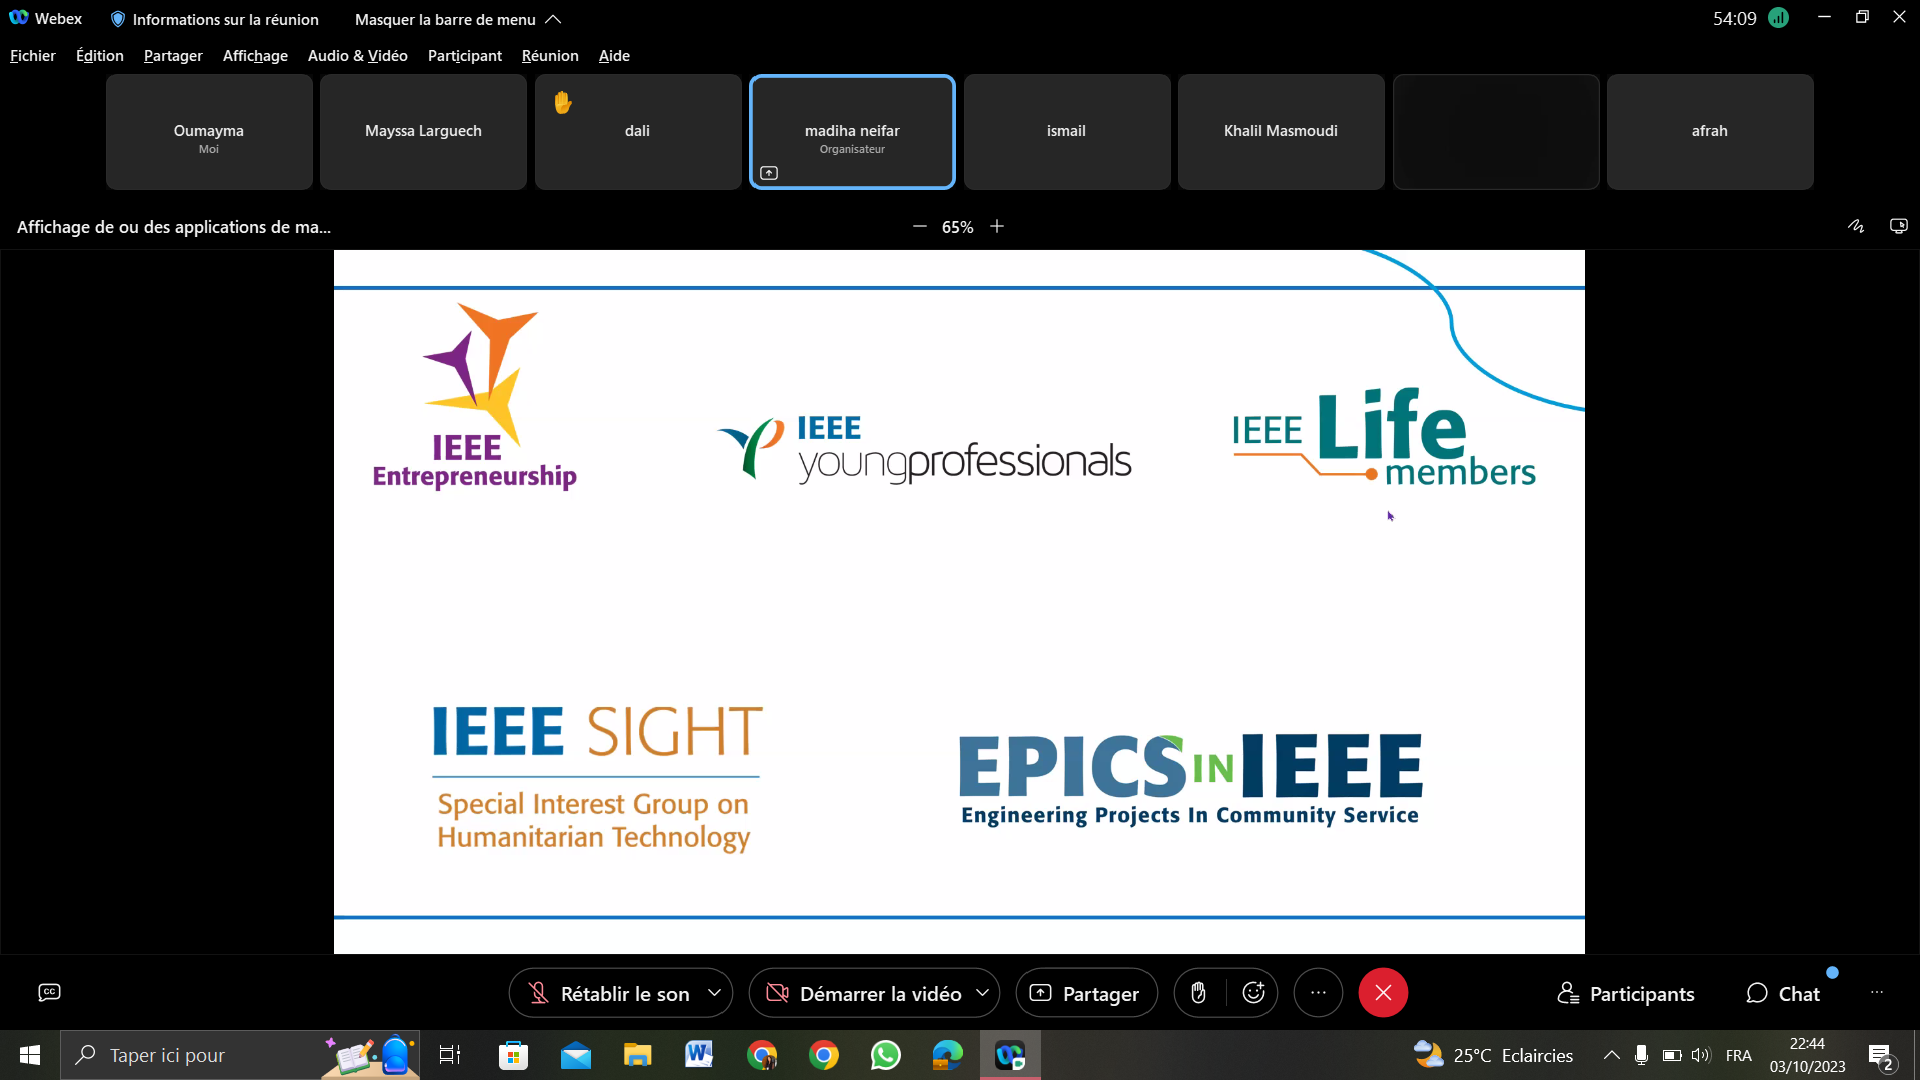Open the Fichier menu
The width and height of the screenshot is (1920, 1080).
33,56
